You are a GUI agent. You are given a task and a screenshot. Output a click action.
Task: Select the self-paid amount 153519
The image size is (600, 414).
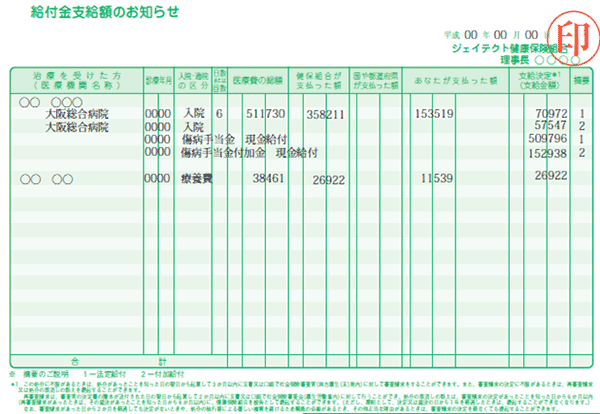434,114
